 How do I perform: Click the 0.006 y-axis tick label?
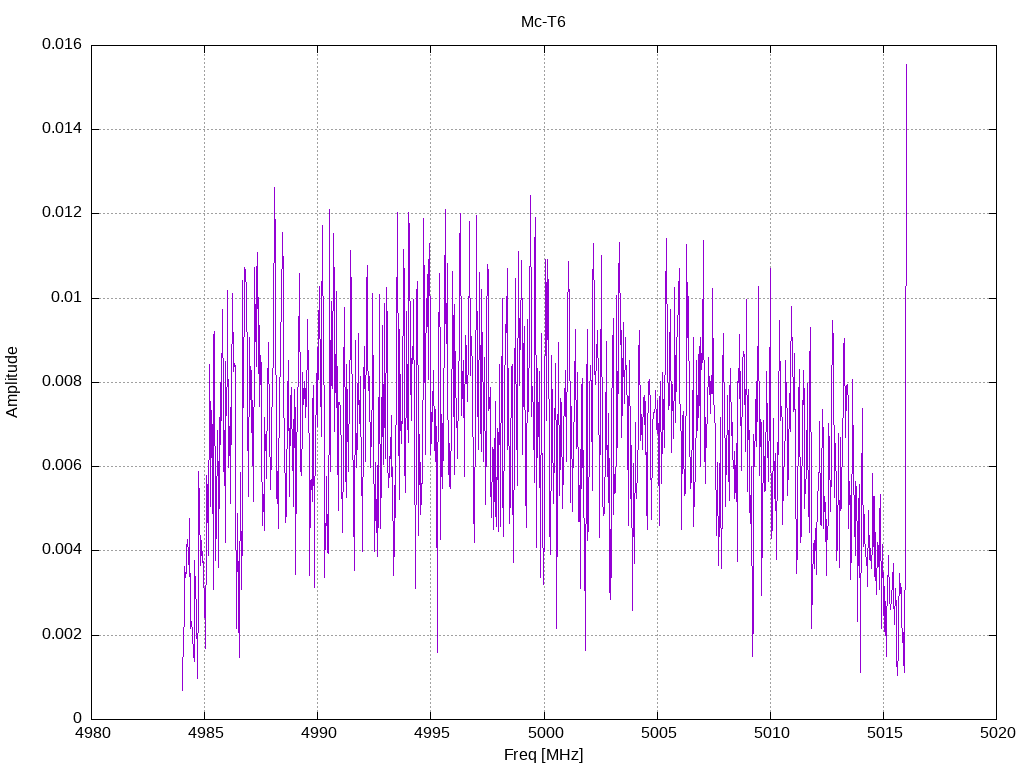click(62, 466)
